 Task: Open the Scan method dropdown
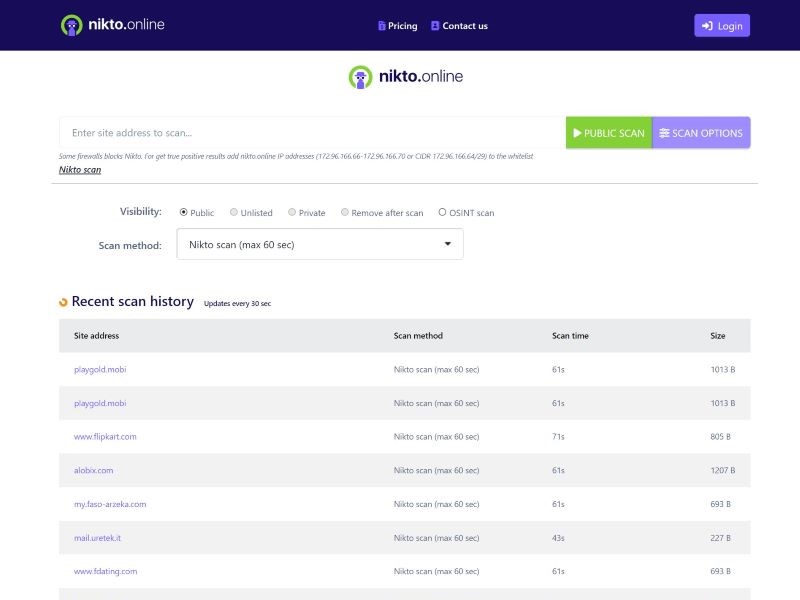[320, 244]
